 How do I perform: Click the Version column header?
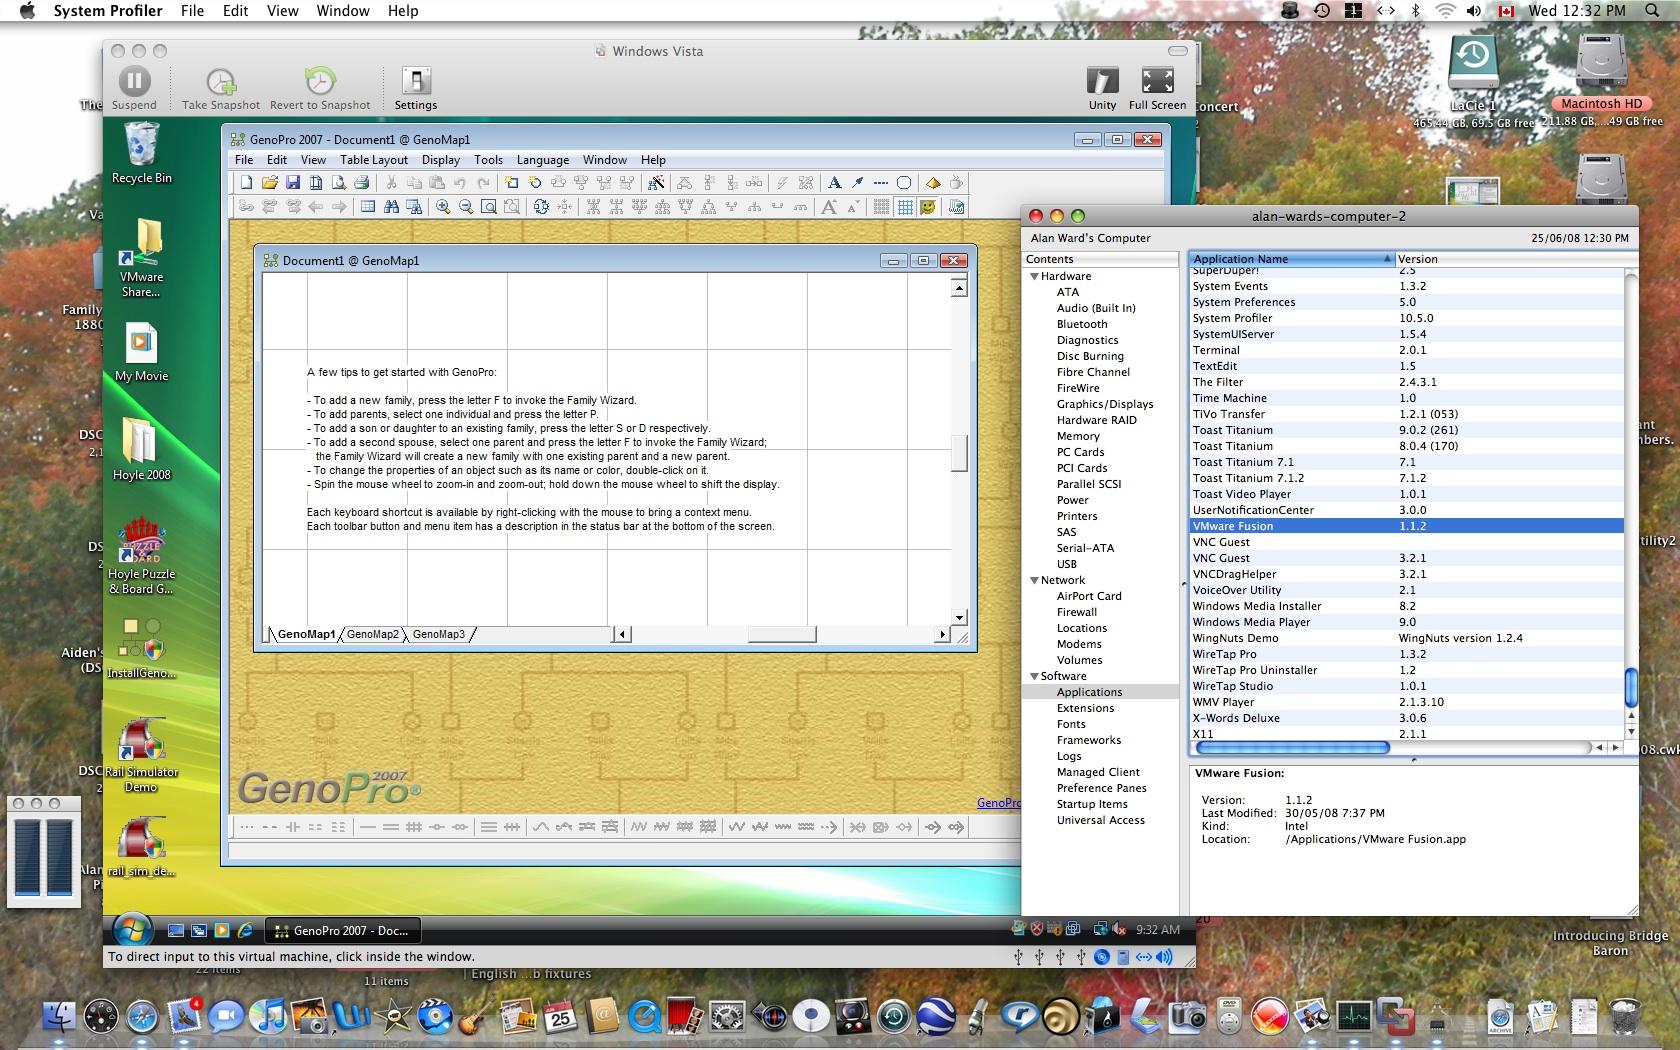tap(1516, 259)
